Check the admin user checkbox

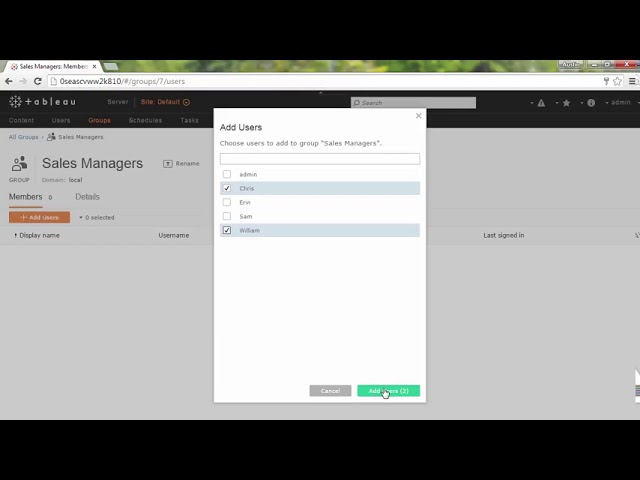coord(227,174)
